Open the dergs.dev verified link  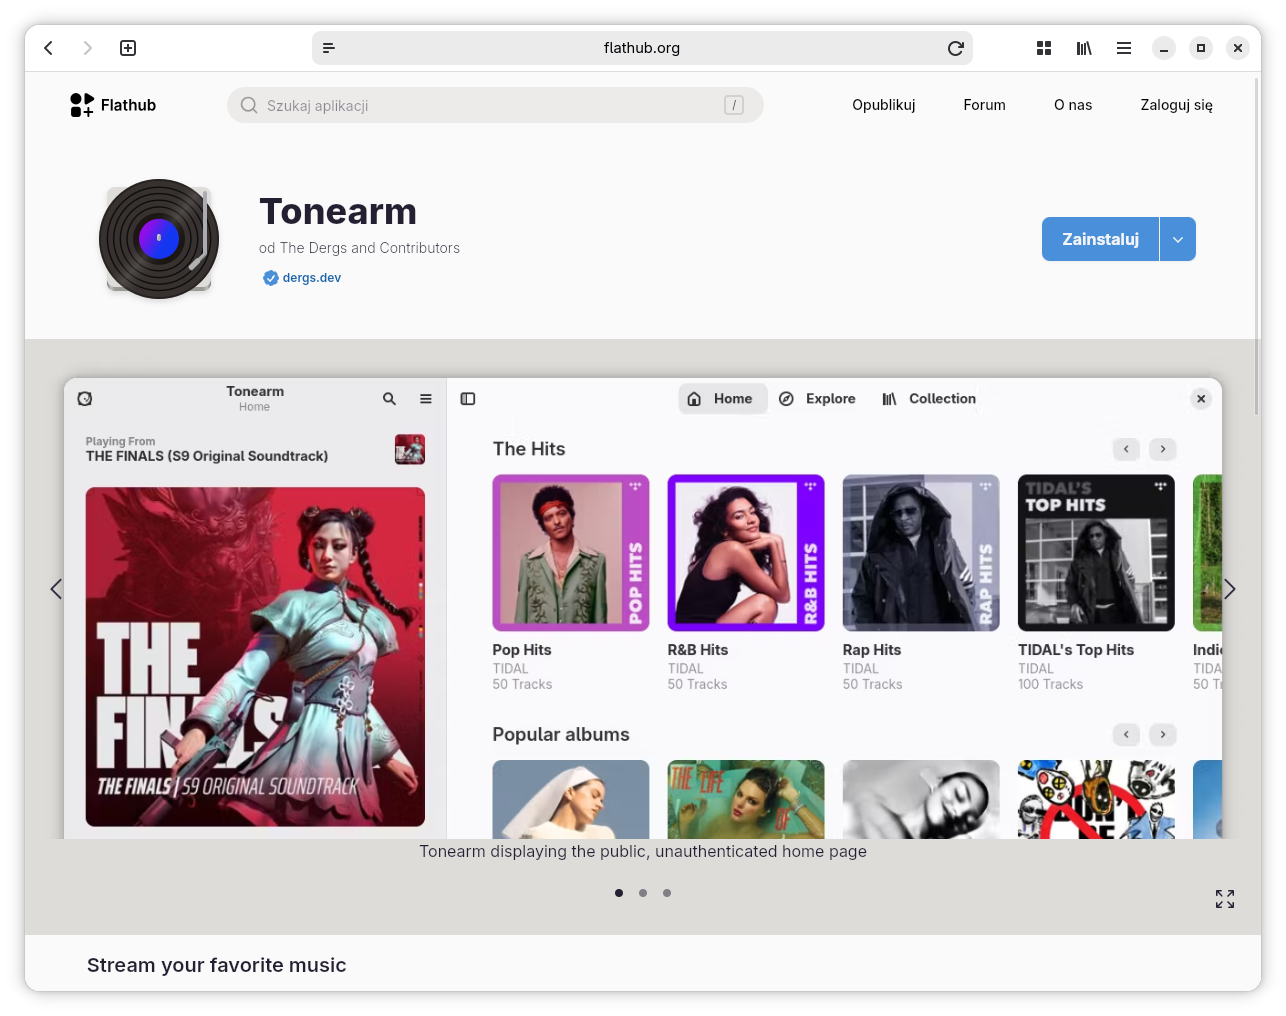tap(311, 278)
